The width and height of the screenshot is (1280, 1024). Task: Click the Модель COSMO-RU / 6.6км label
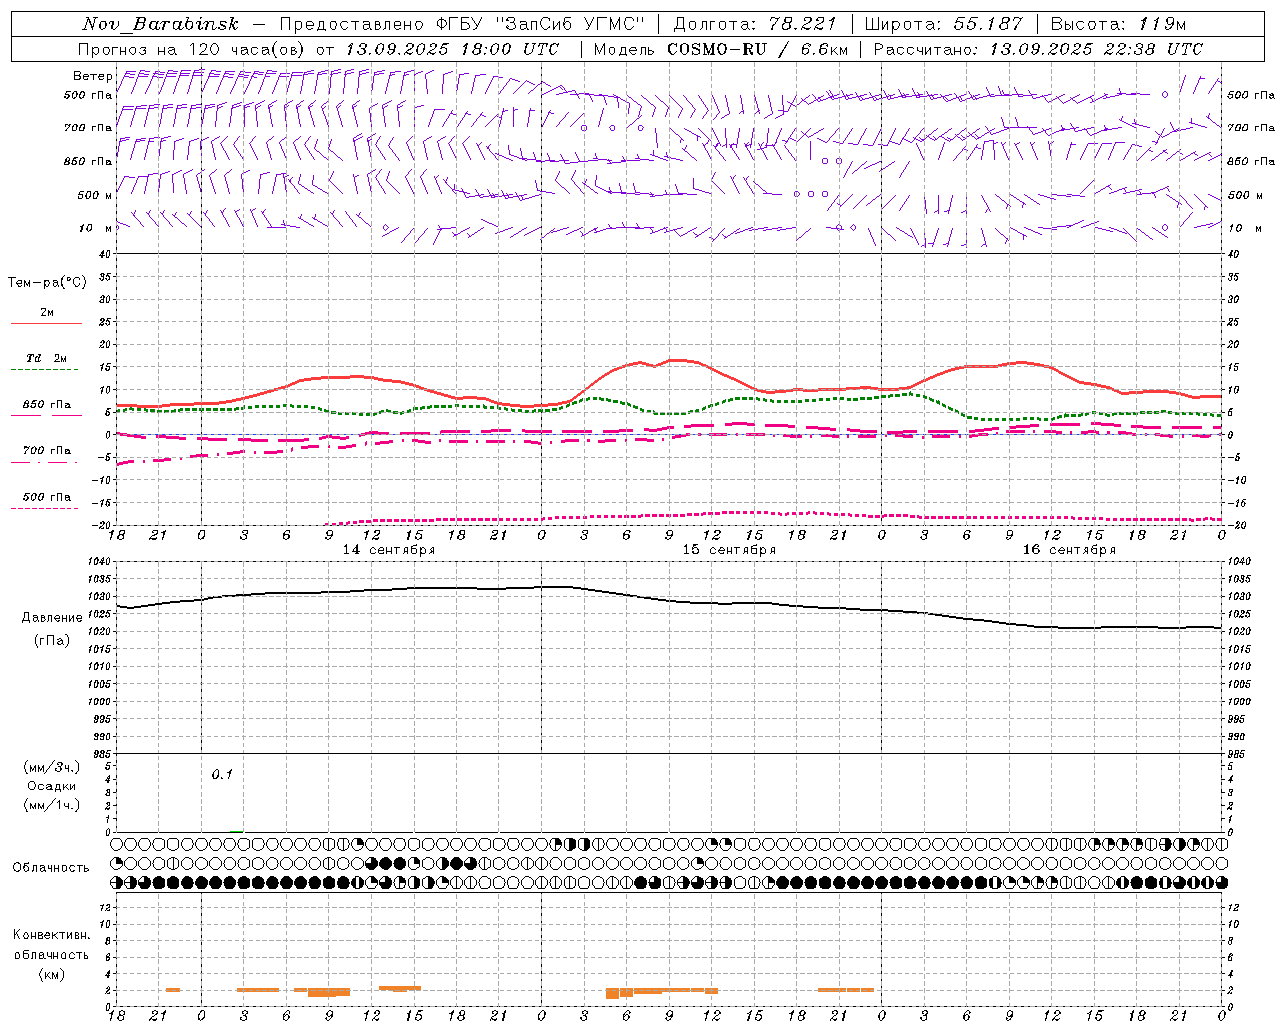(x=720, y=49)
